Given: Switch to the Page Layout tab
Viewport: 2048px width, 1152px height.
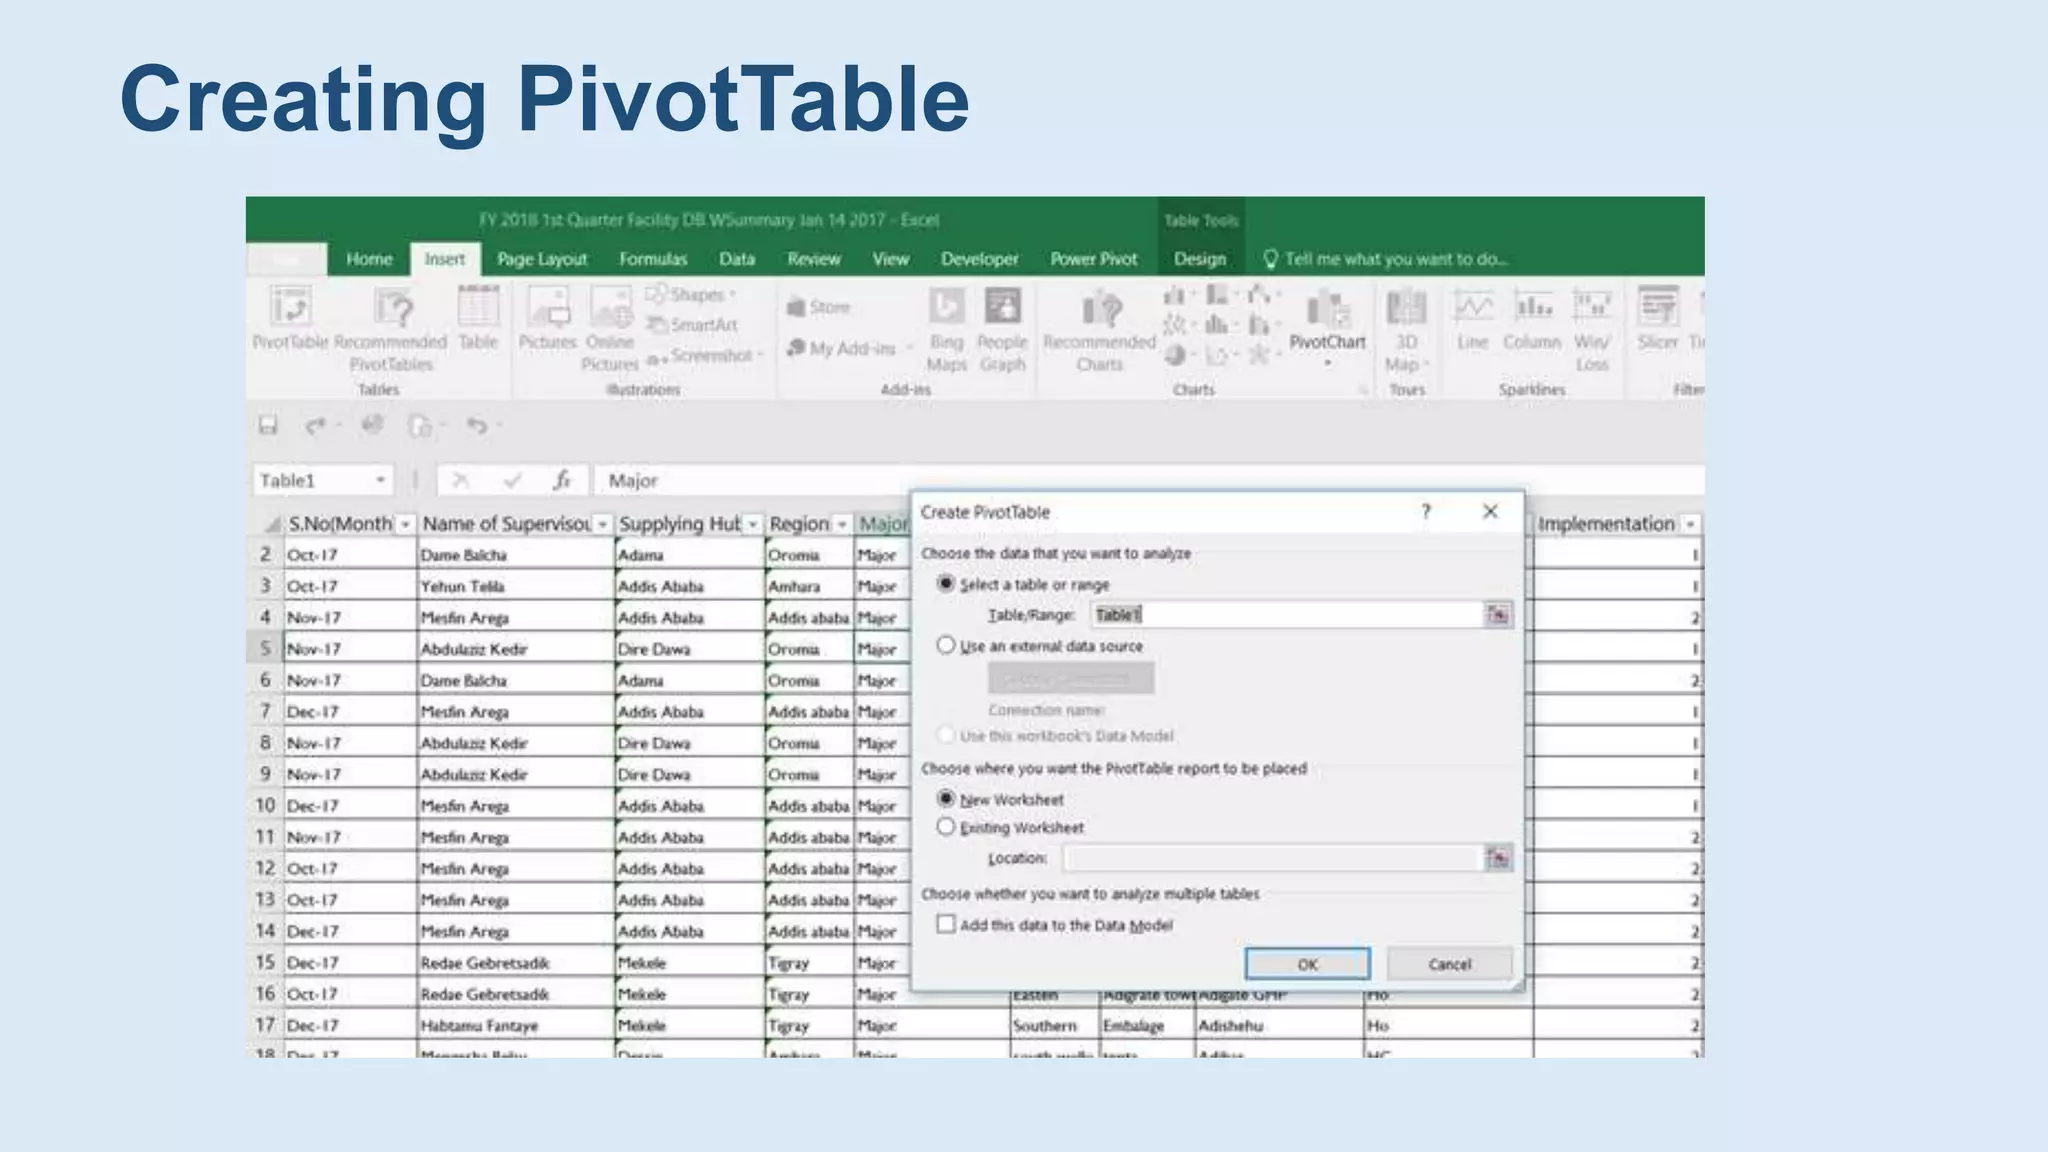Looking at the screenshot, I should click(x=542, y=259).
